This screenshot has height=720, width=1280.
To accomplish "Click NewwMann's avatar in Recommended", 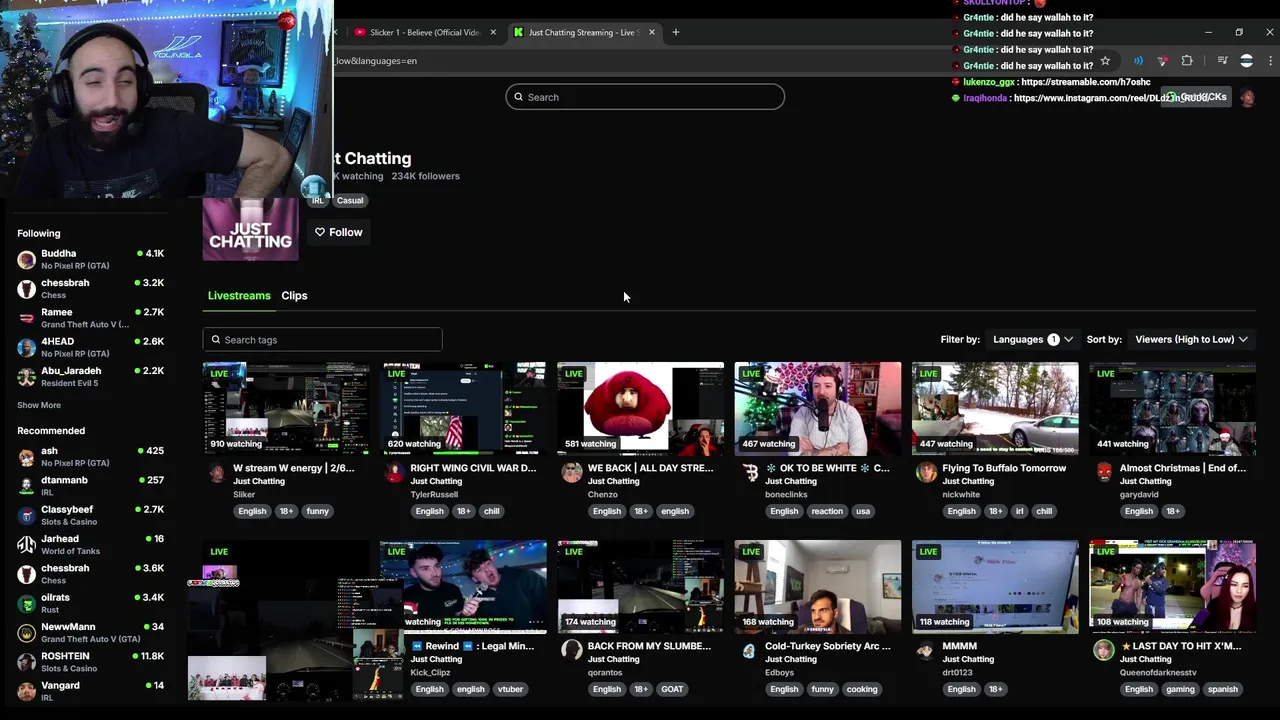I will tap(27, 633).
